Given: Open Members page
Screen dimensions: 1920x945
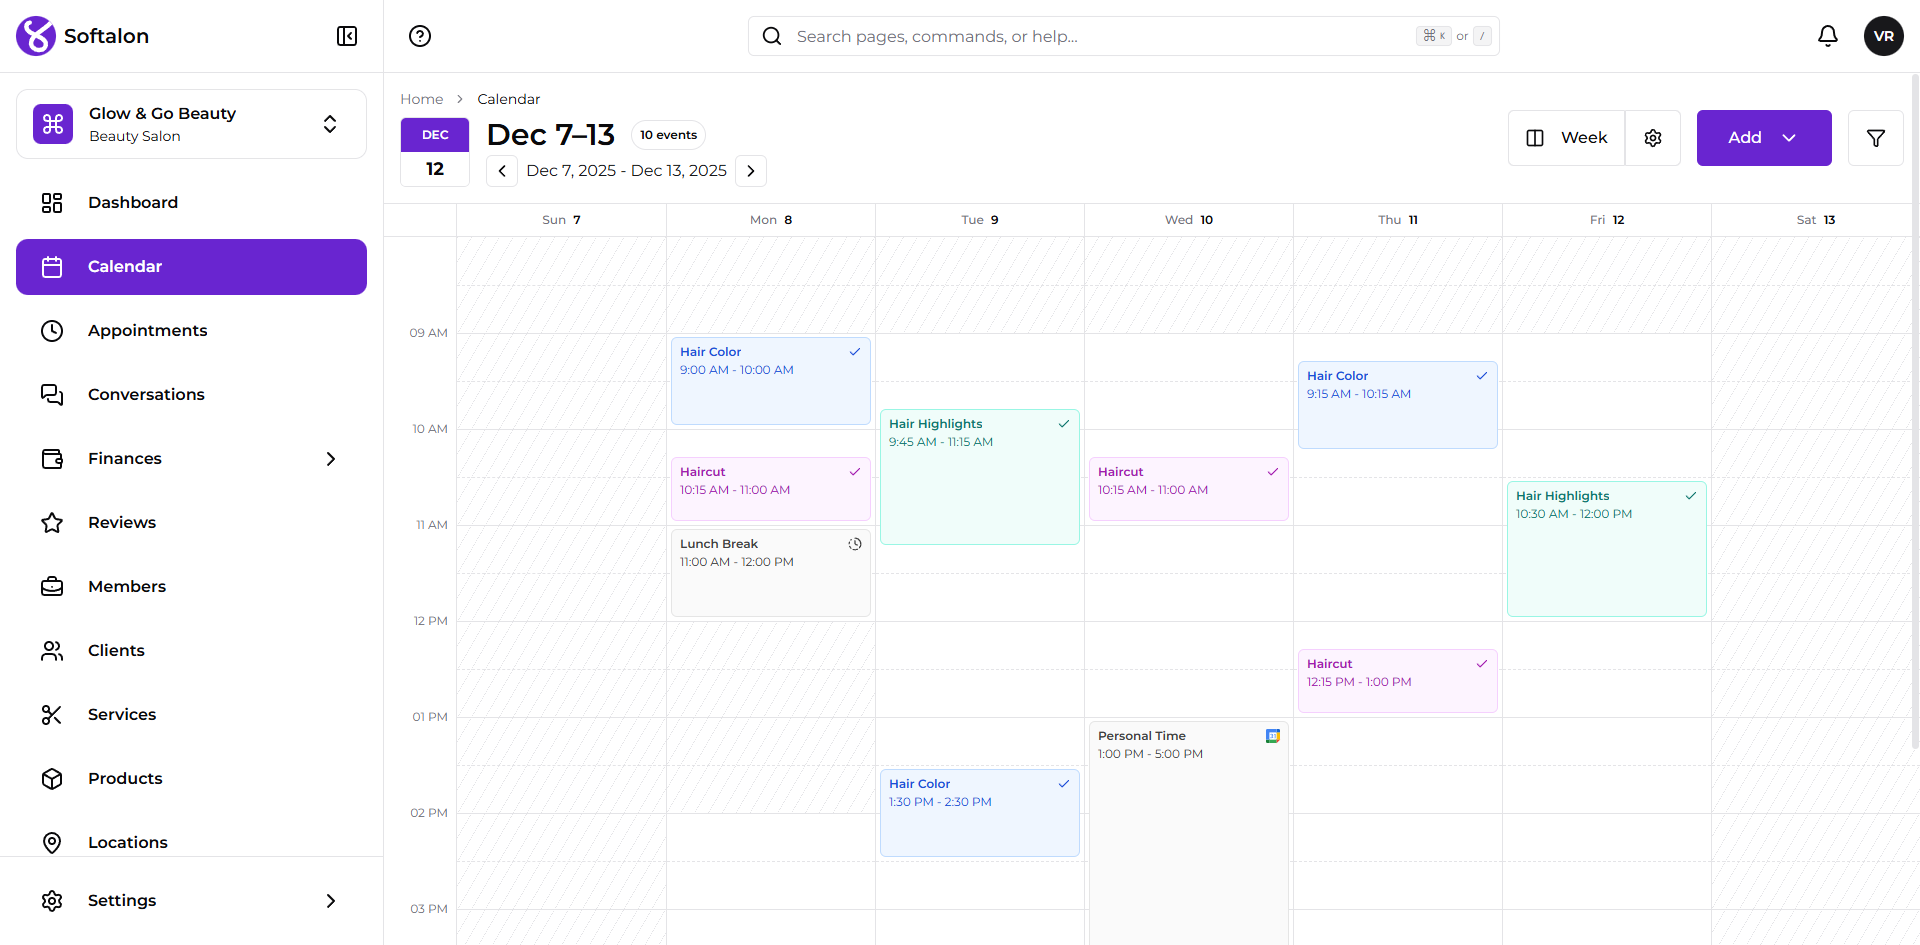Looking at the screenshot, I should [x=191, y=587].
